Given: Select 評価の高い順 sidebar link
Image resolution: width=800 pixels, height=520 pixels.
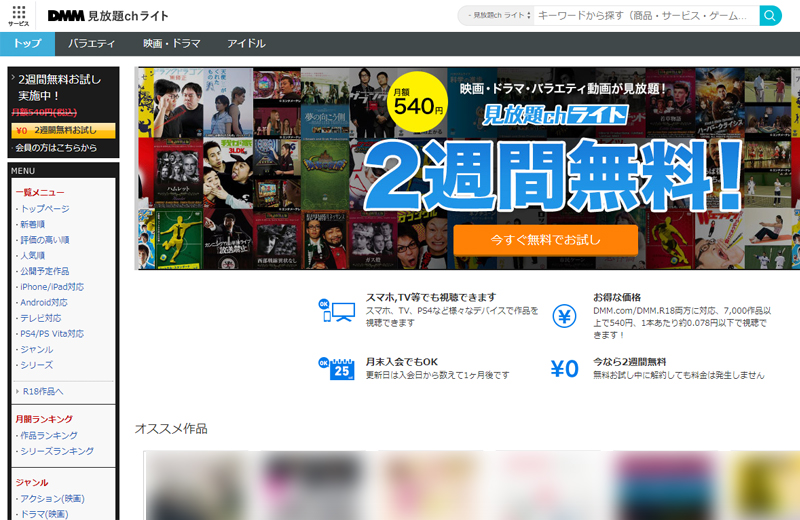Looking at the screenshot, I should click(x=45, y=240).
